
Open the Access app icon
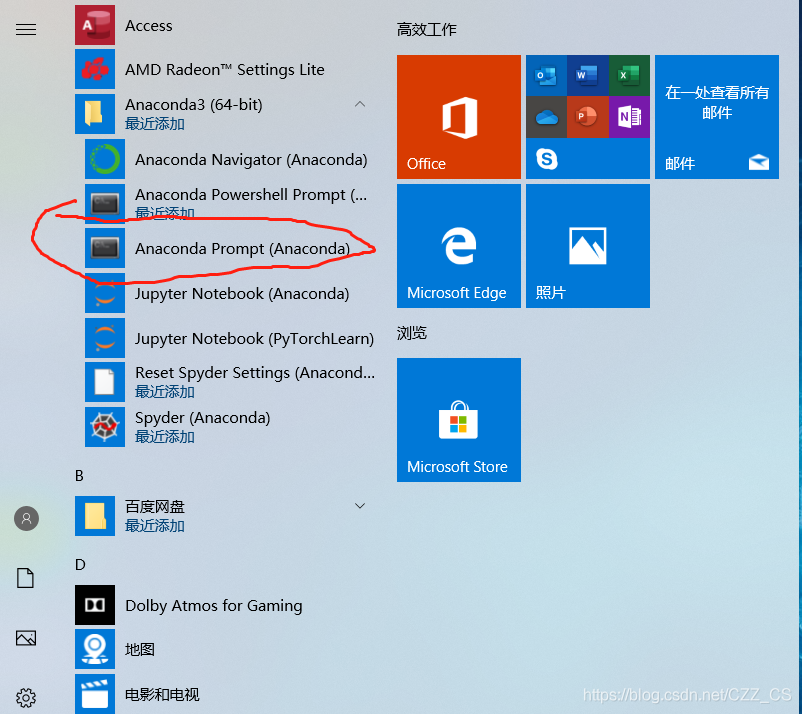[x=95, y=25]
